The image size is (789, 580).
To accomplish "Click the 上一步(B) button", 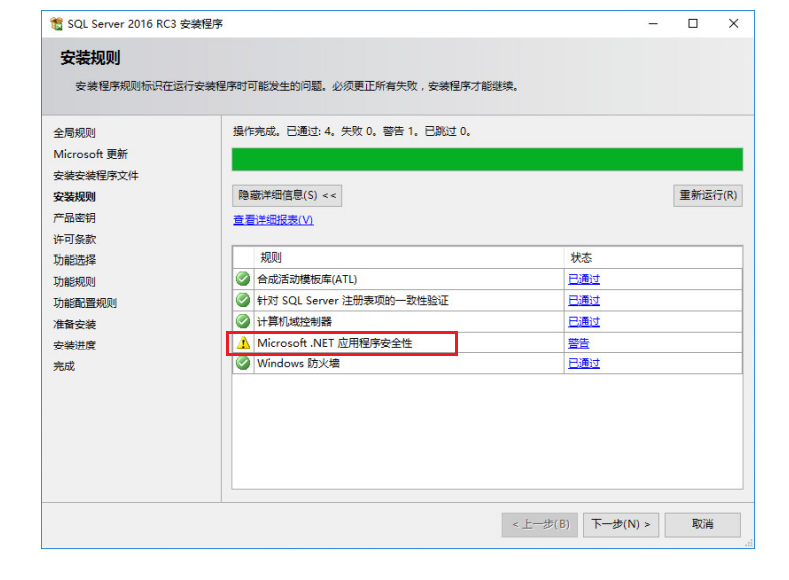I will point(539,525).
